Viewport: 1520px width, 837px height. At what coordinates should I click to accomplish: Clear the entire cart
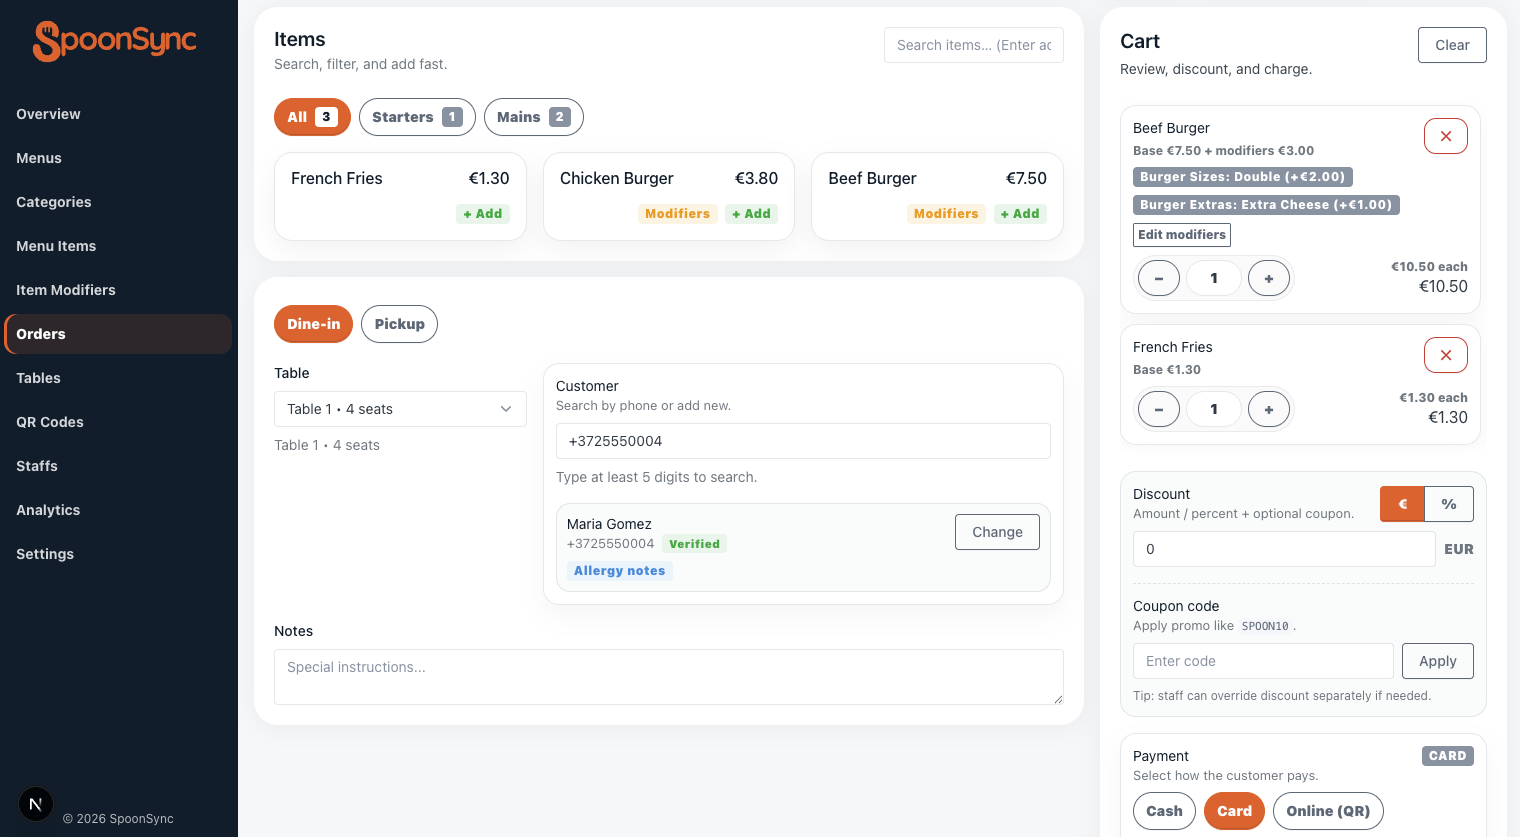click(1451, 44)
